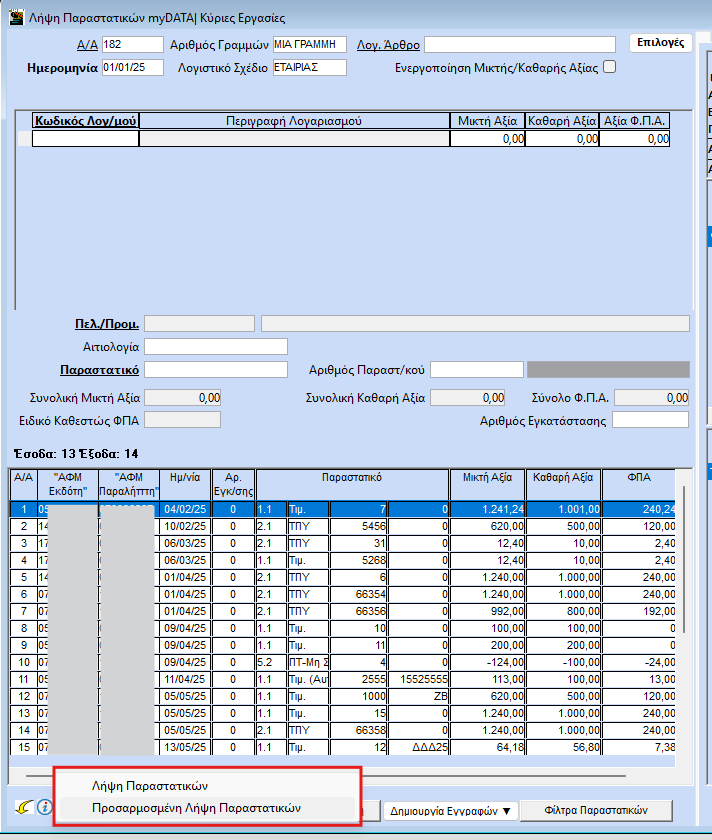Select row 10 with ΠΤ-Μη document
The width and height of the screenshot is (712, 840).
tap(300, 661)
